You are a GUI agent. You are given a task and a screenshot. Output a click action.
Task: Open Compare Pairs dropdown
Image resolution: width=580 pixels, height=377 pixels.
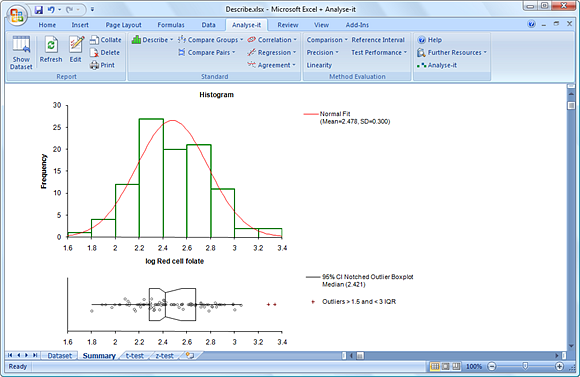click(x=207, y=53)
